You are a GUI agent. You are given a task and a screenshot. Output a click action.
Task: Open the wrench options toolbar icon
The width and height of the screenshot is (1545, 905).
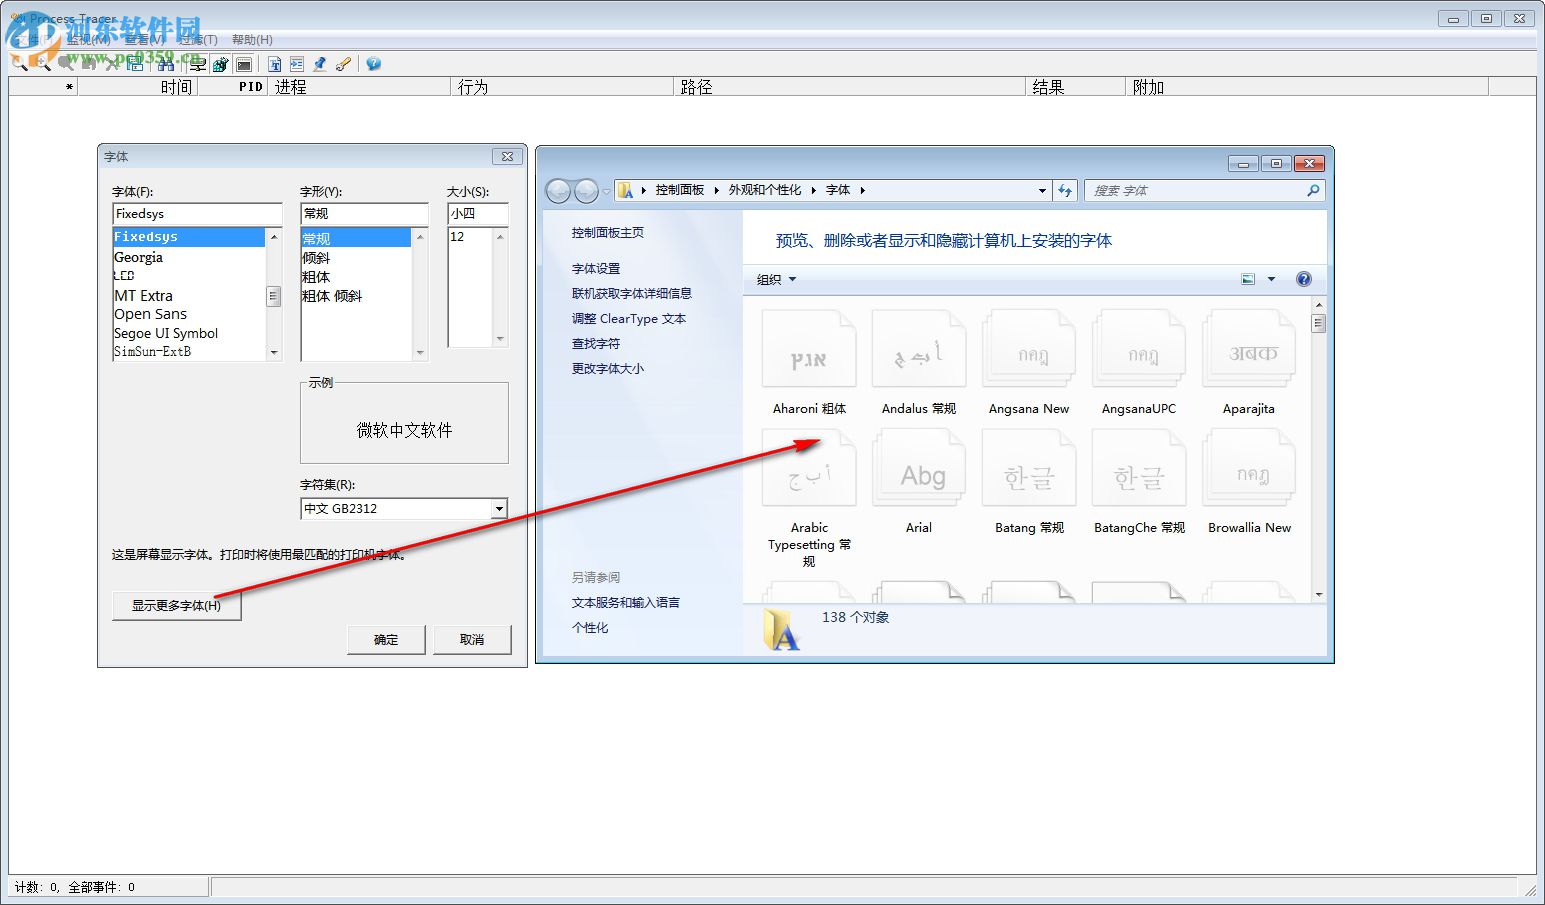tap(341, 63)
